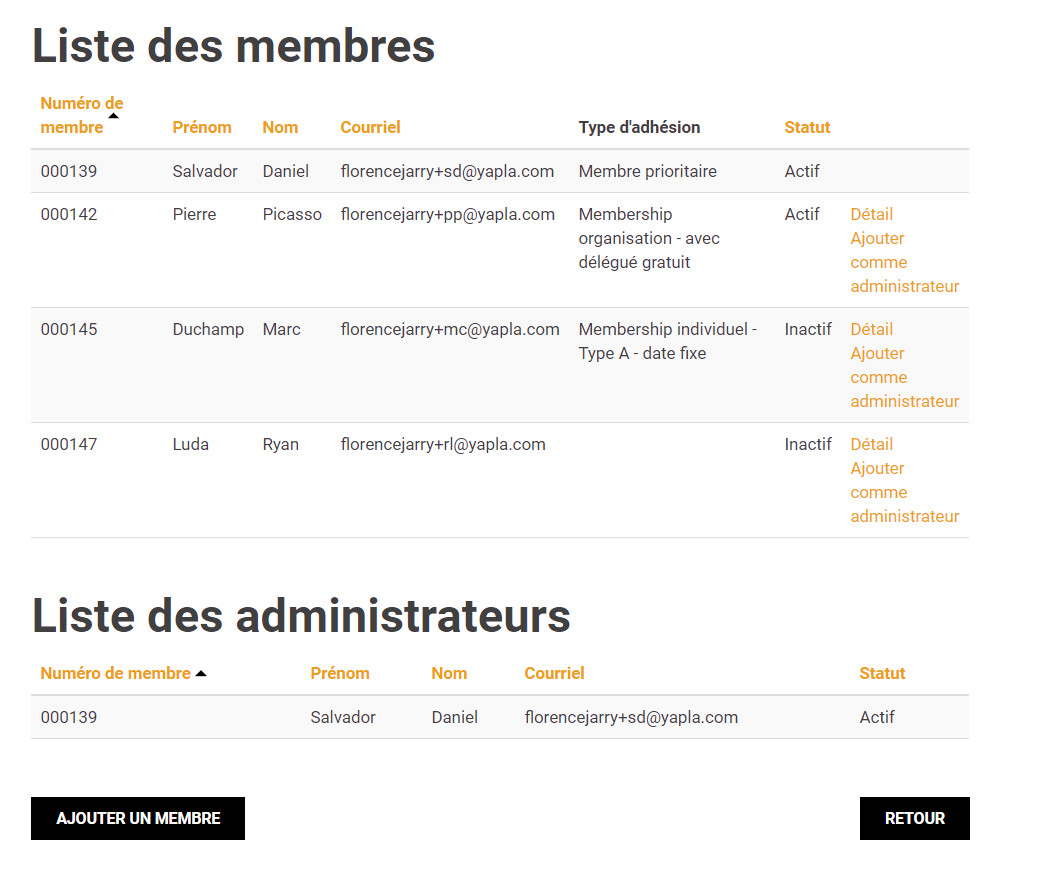This screenshot has width=1062, height=869.
Task: Sort administrators list by Prénom column
Action: [340, 673]
